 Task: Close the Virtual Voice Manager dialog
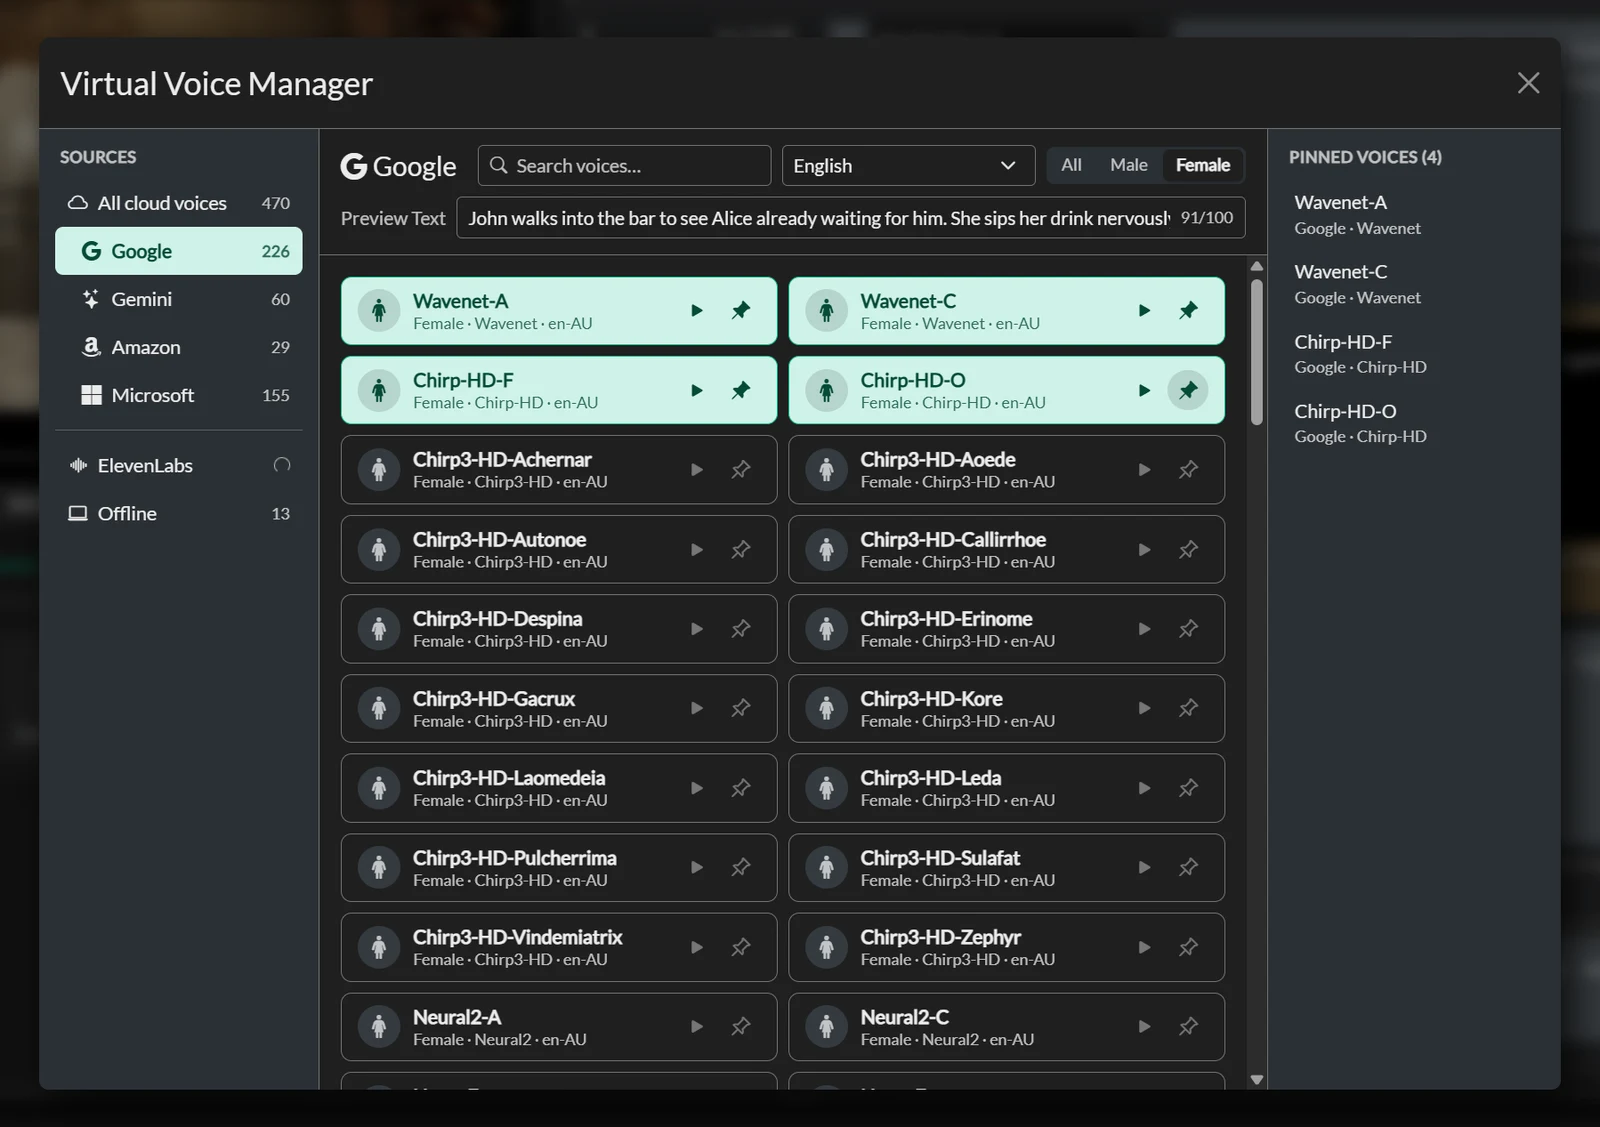point(1528,83)
